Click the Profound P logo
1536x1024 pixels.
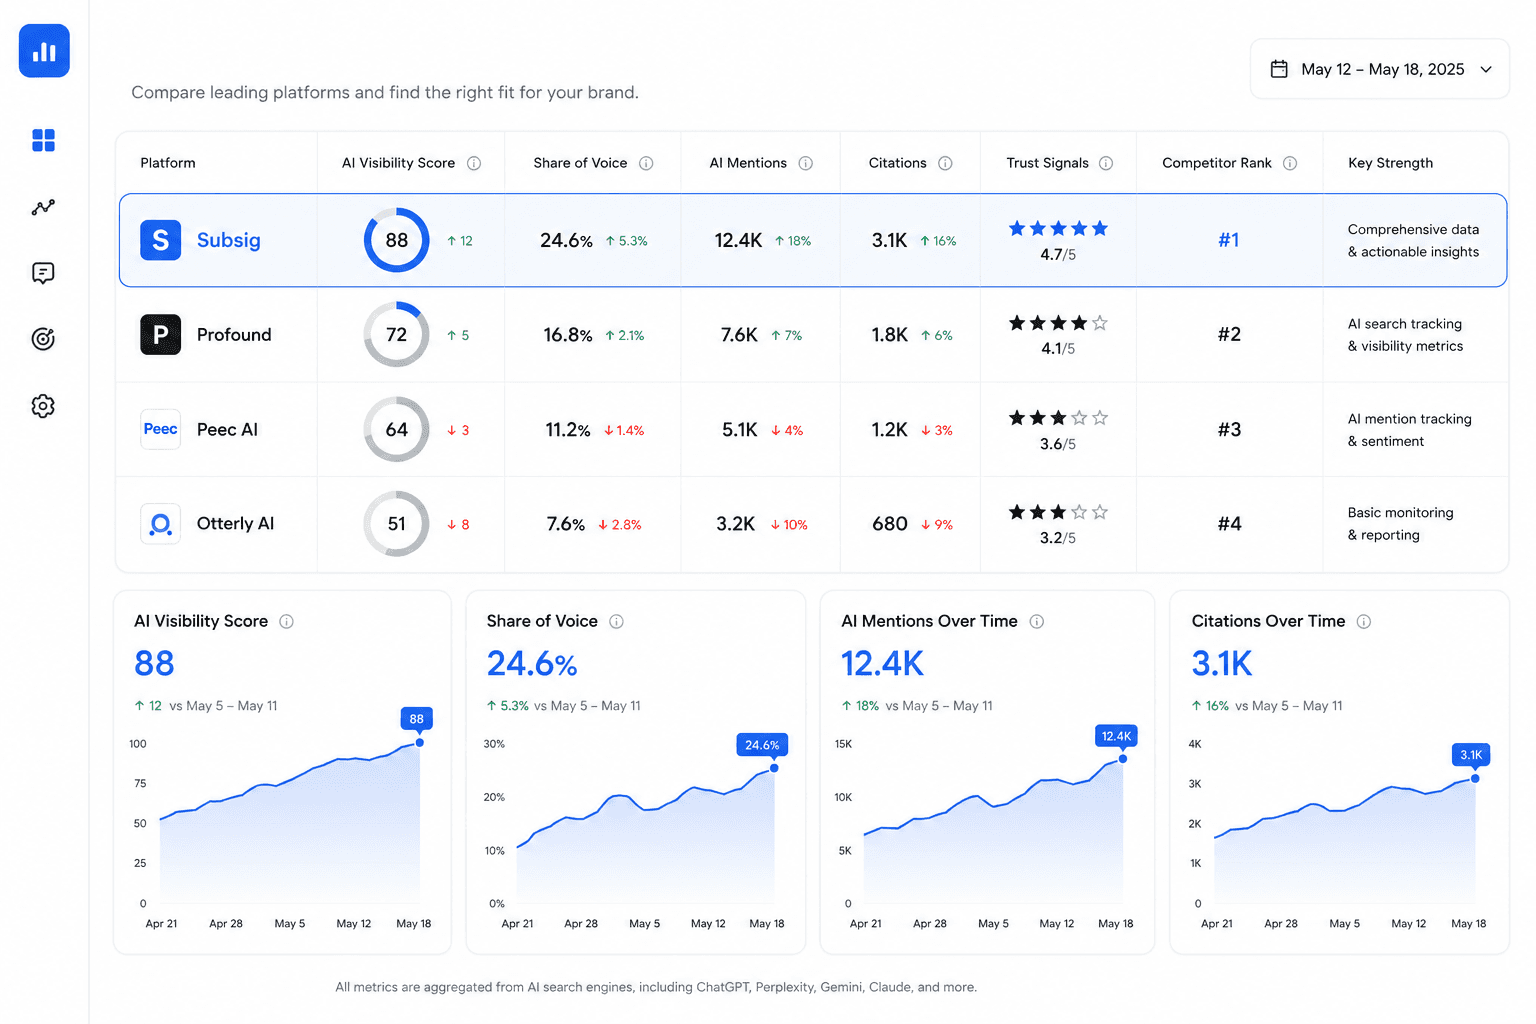point(160,334)
